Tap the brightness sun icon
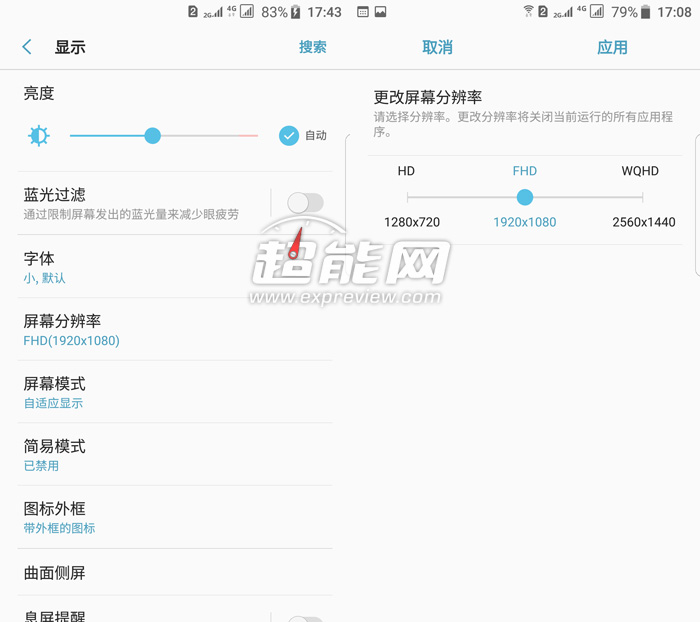The height and width of the screenshot is (622, 700). tap(39, 136)
